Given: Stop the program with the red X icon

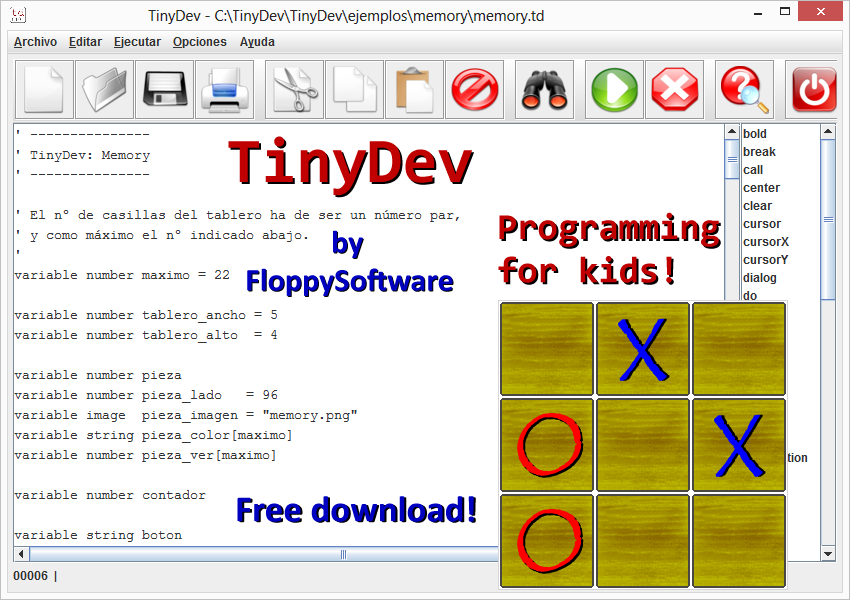Looking at the screenshot, I should (674, 89).
